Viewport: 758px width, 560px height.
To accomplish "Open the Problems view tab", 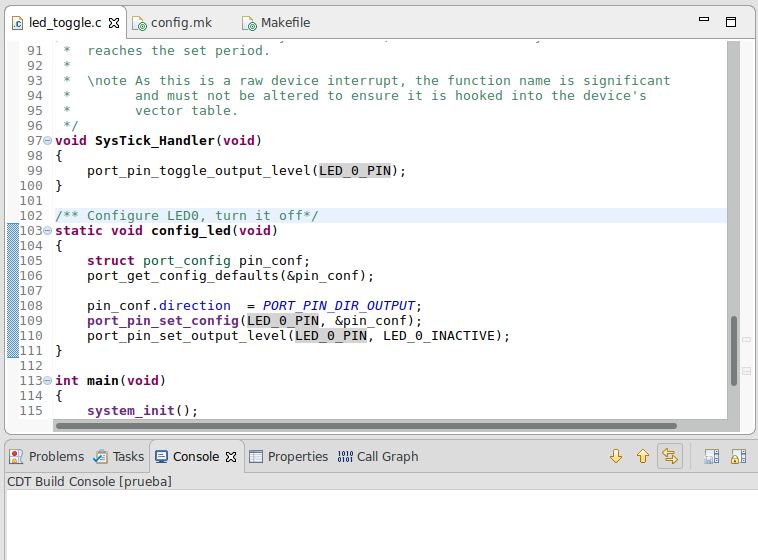I will tap(47, 457).
